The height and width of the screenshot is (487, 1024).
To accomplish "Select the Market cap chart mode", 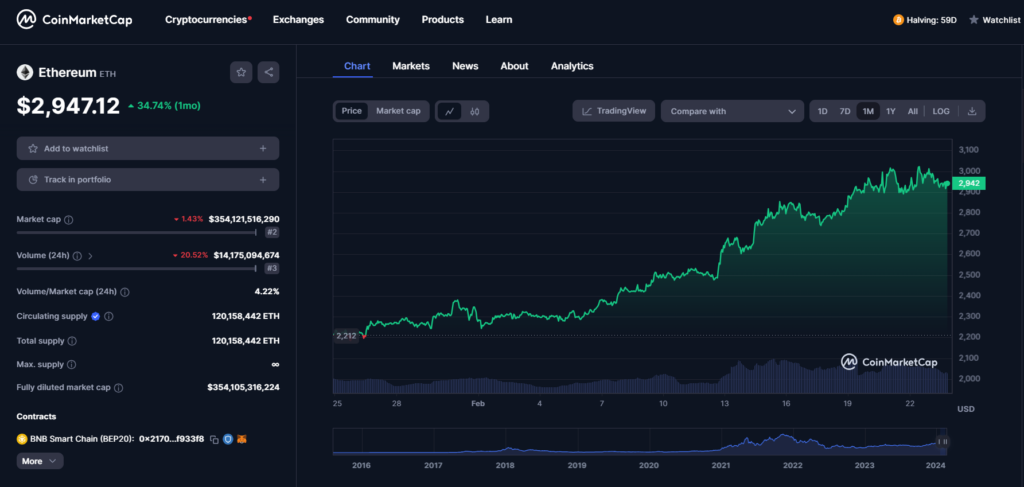I will (x=398, y=111).
